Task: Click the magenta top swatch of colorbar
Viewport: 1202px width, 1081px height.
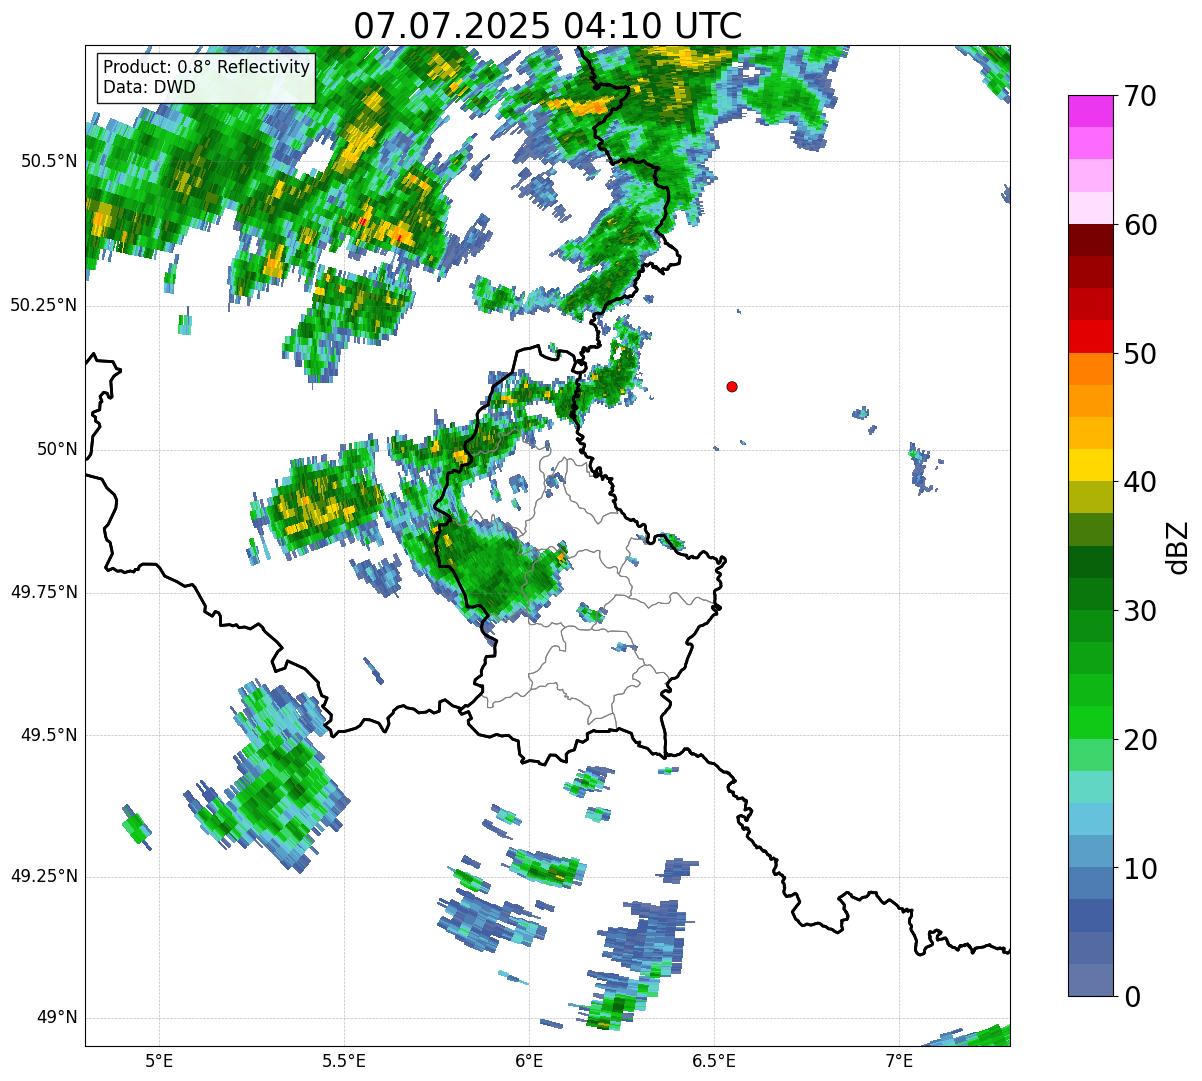Action: tap(1089, 111)
